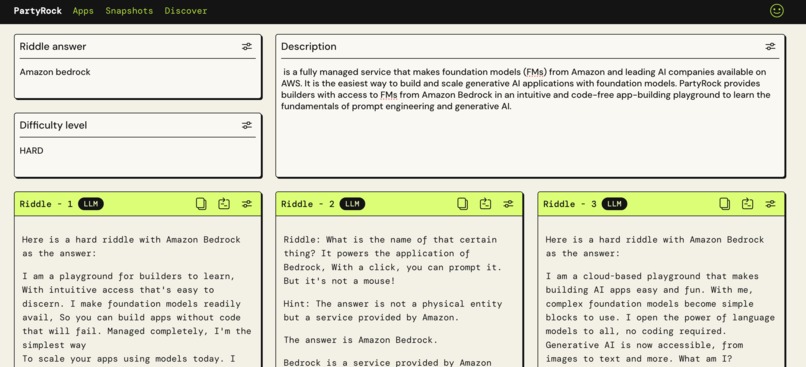
Task: Click the Difficulty level heading
Action: pyautogui.click(x=53, y=125)
